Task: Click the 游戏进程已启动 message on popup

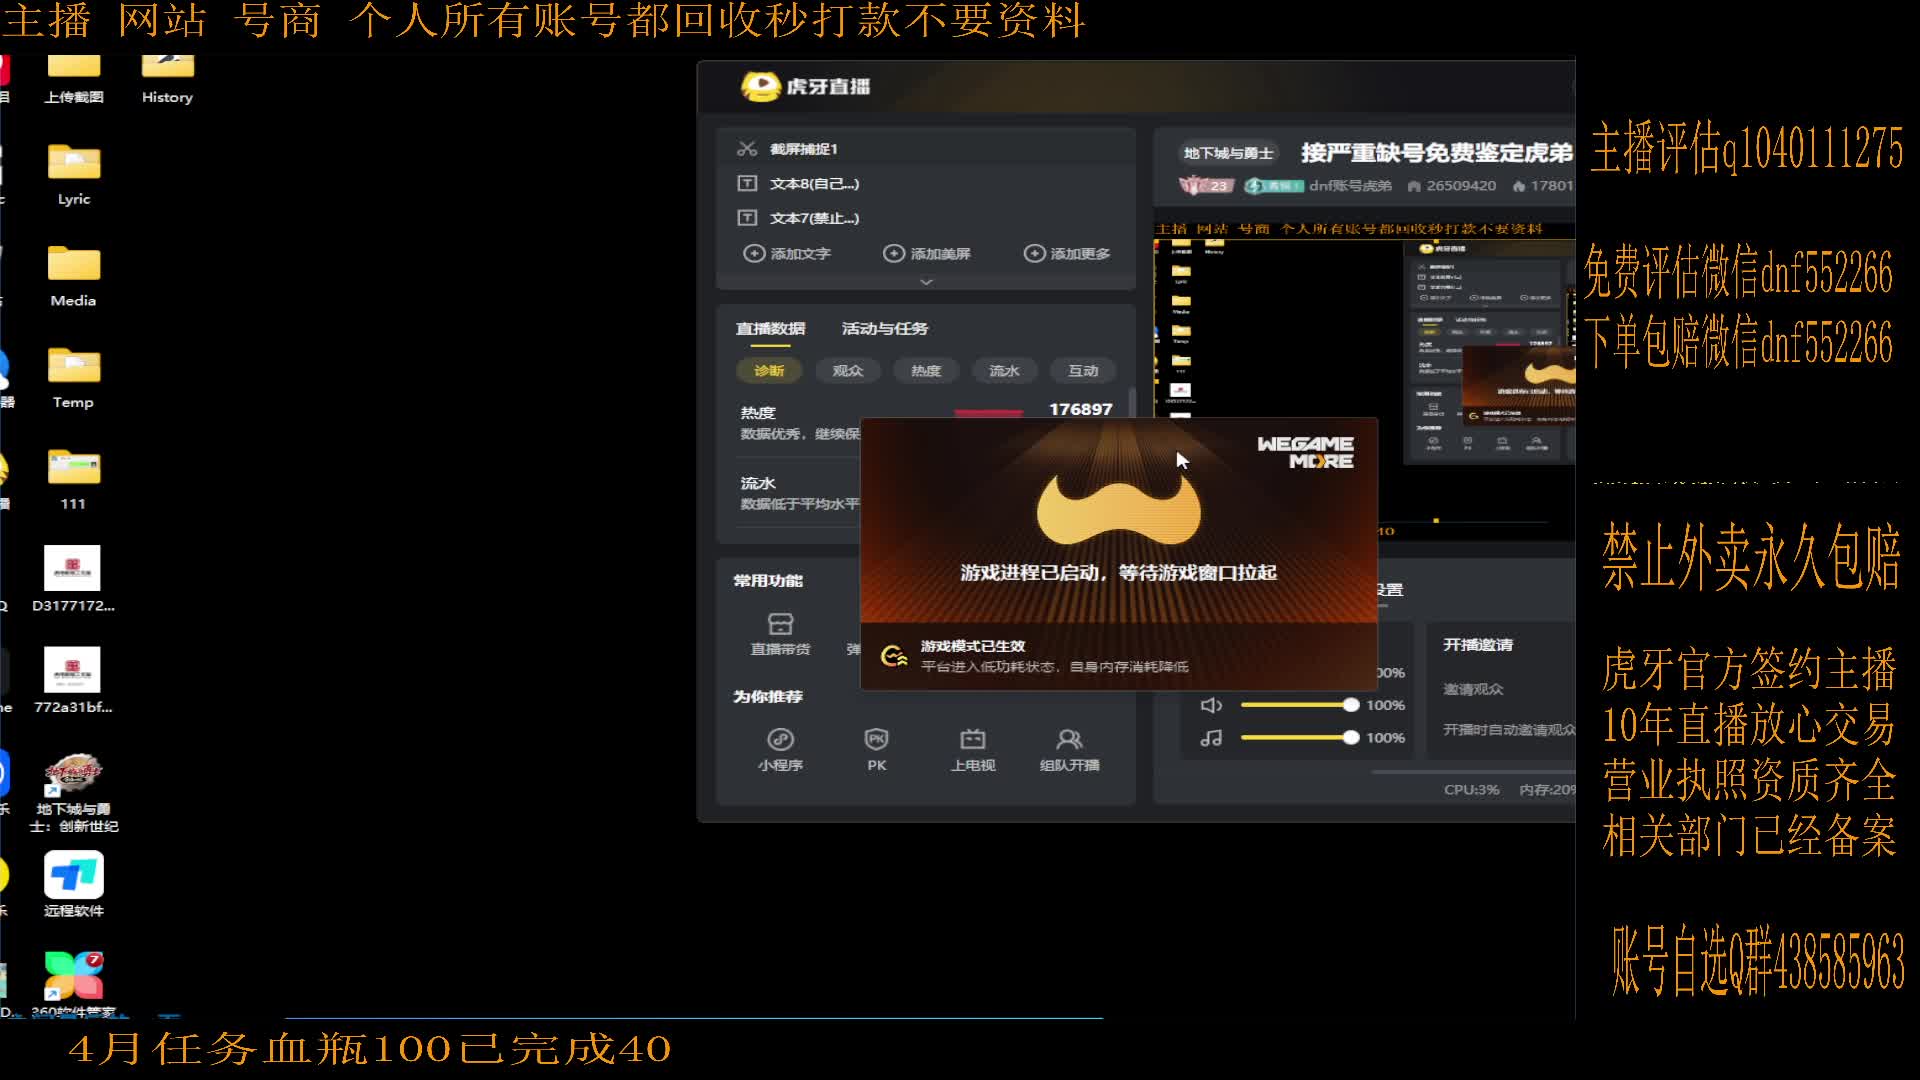Action: point(1118,573)
